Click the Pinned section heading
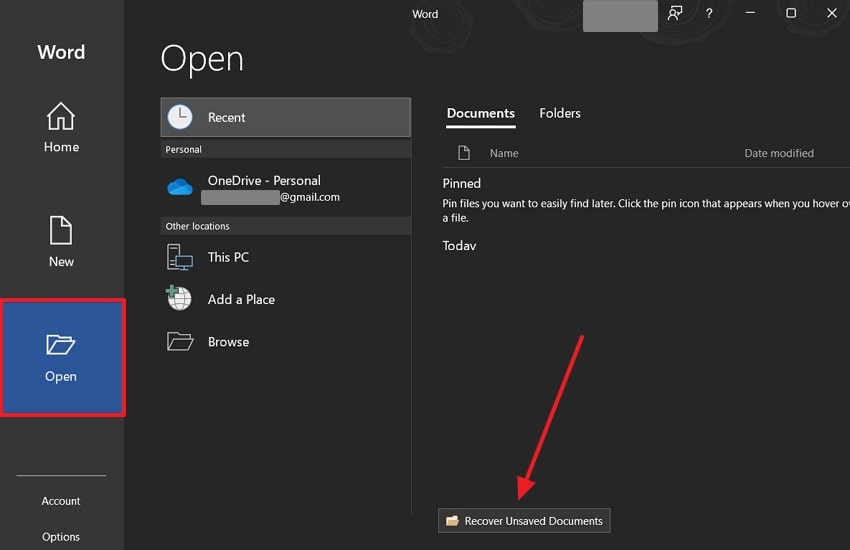This screenshot has height=550, width=850. point(462,183)
